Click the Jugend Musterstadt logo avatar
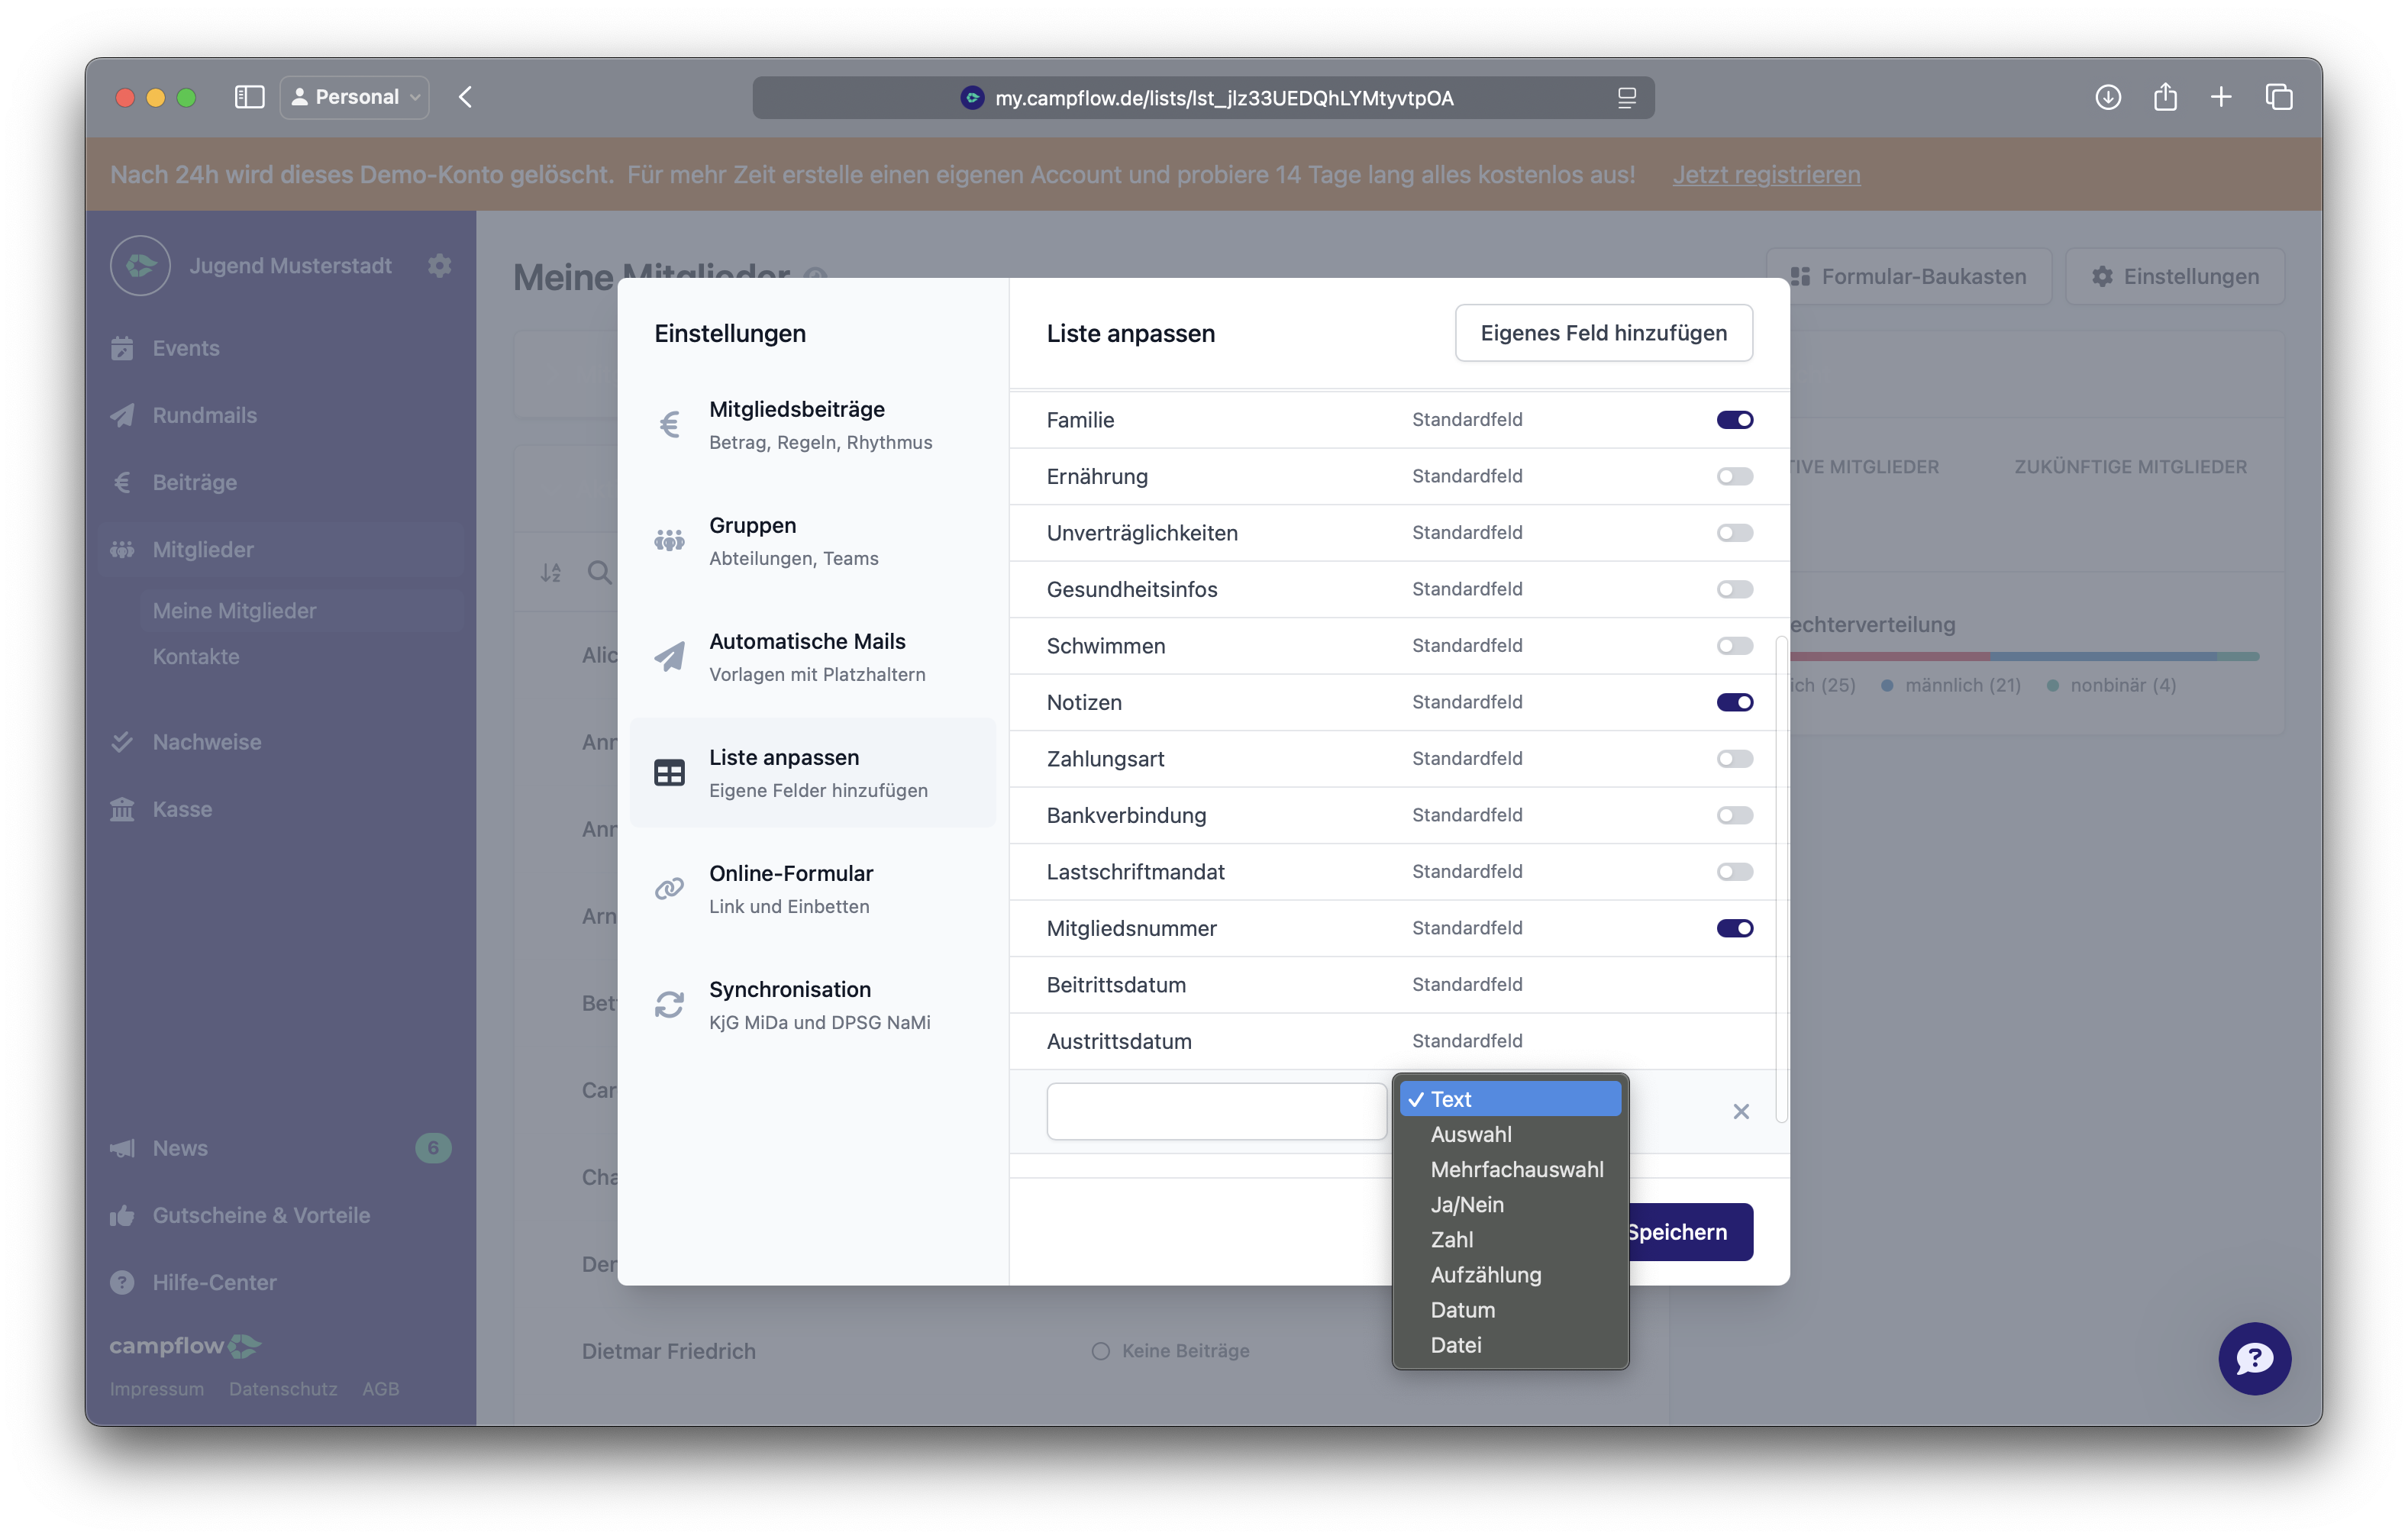The height and width of the screenshot is (1539, 2408). click(140, 266)
